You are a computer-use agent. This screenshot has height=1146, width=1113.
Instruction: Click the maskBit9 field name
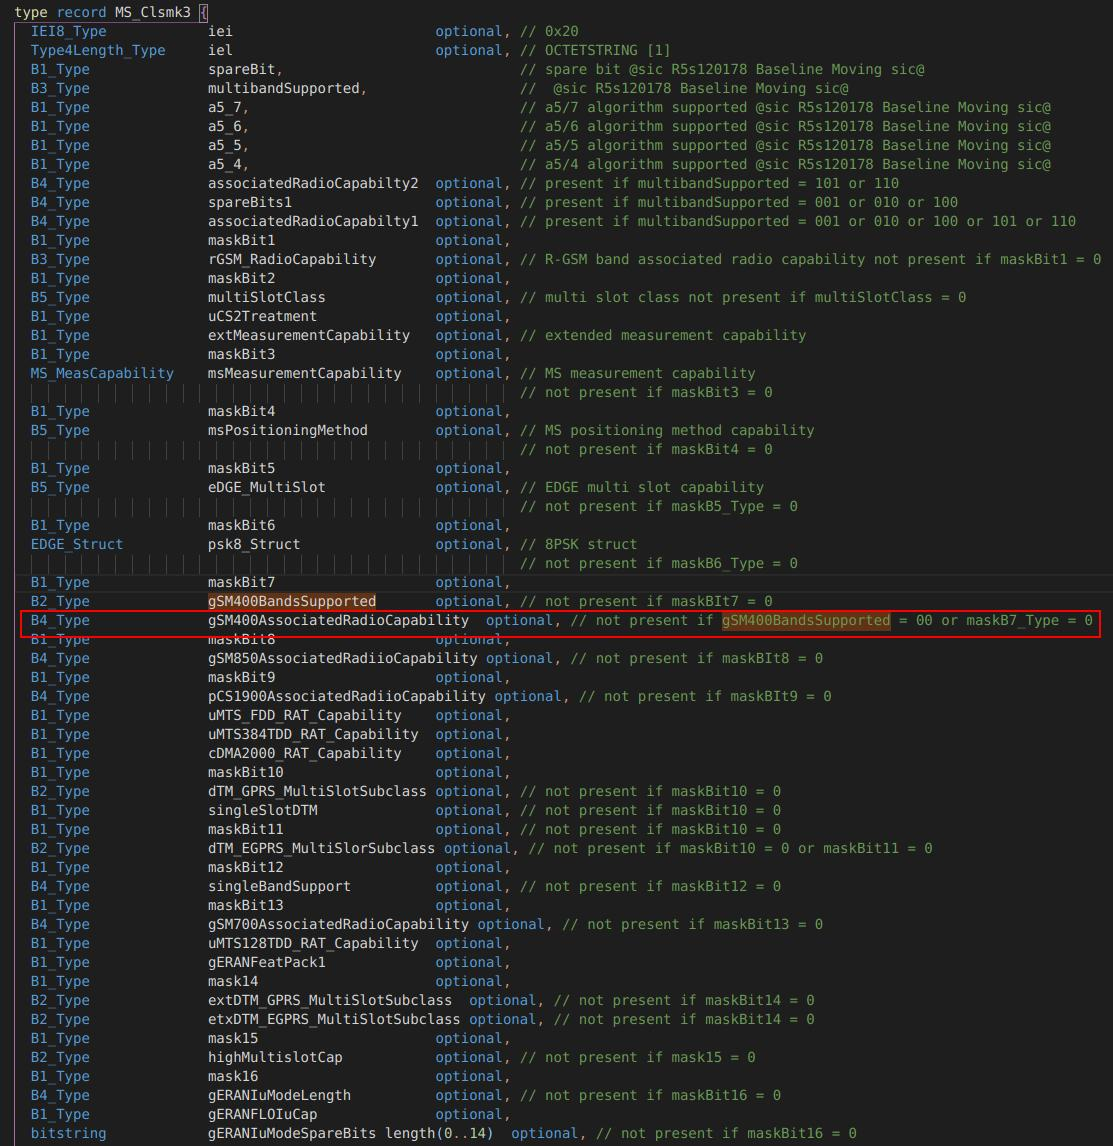tap(241, 678)
